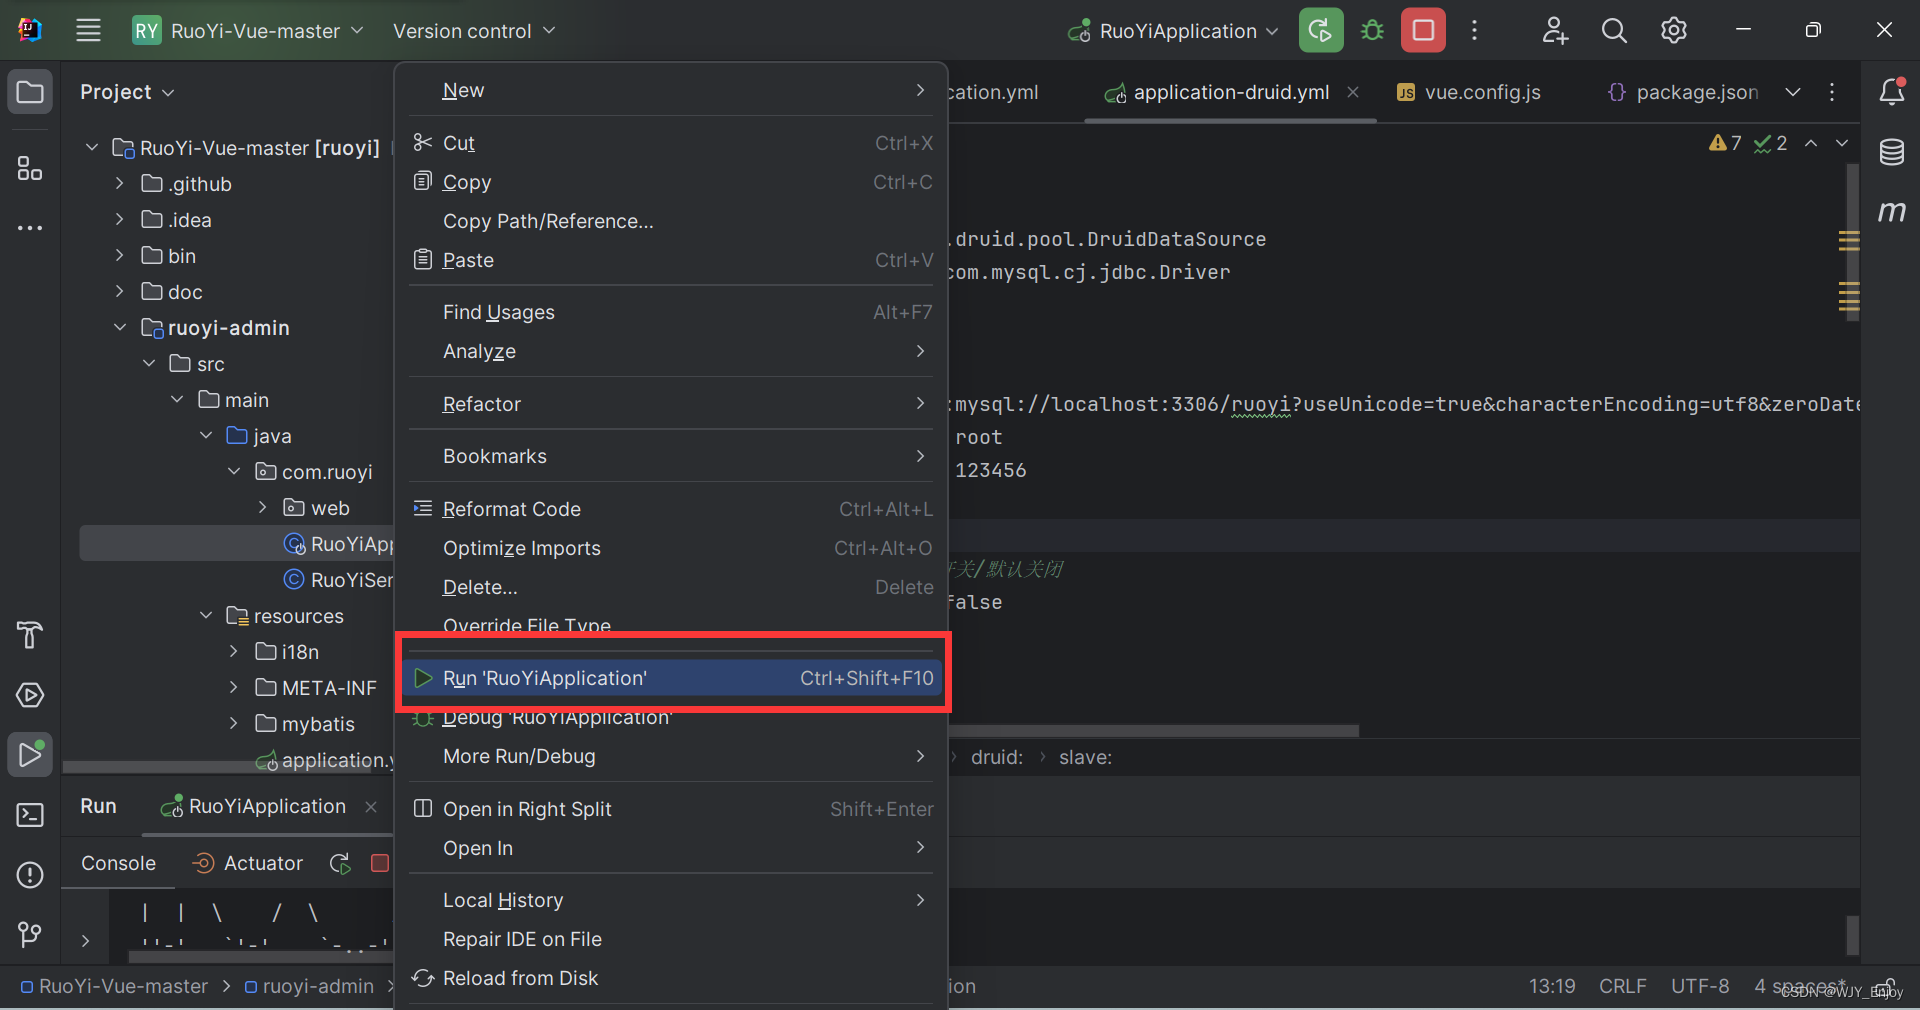Click the warnings count indicator in editor
Viewport: 1920px width, 1010px height.
pyautogui.click(x=1726, y=143)
